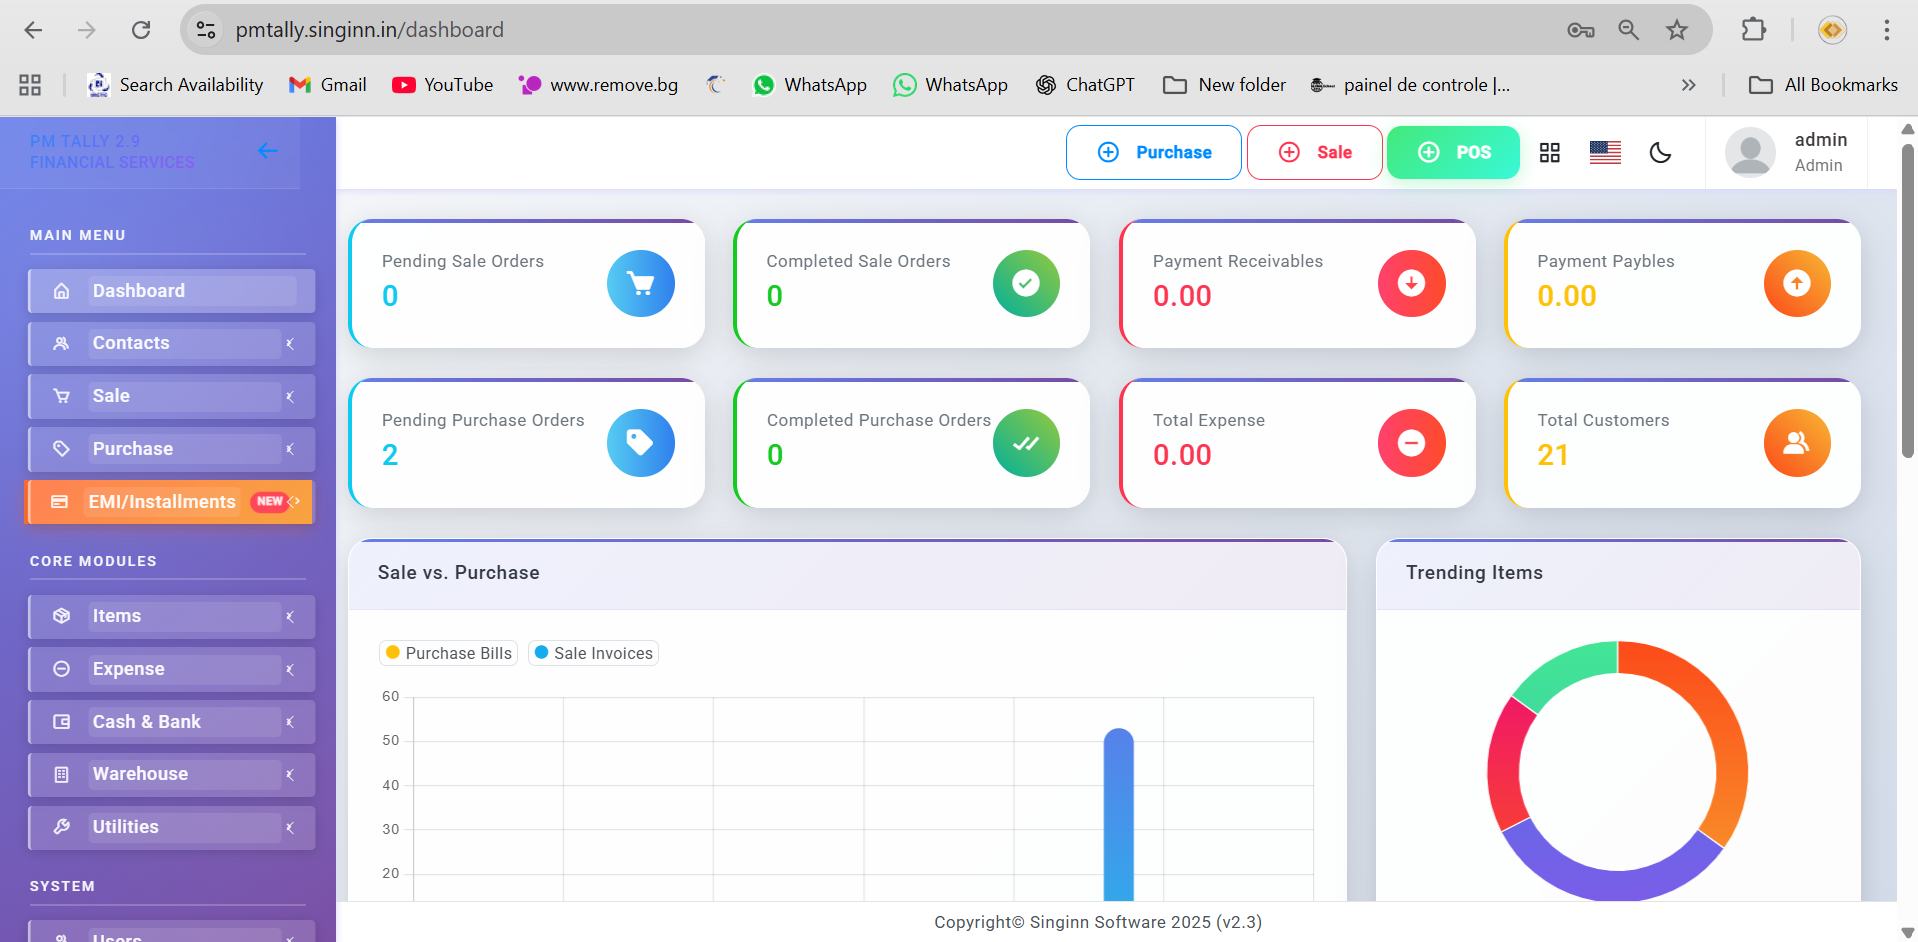Click the Payment Receivables red arrow icon
This screenshot has height=942, width=1918.
[x=1410, y=284]
